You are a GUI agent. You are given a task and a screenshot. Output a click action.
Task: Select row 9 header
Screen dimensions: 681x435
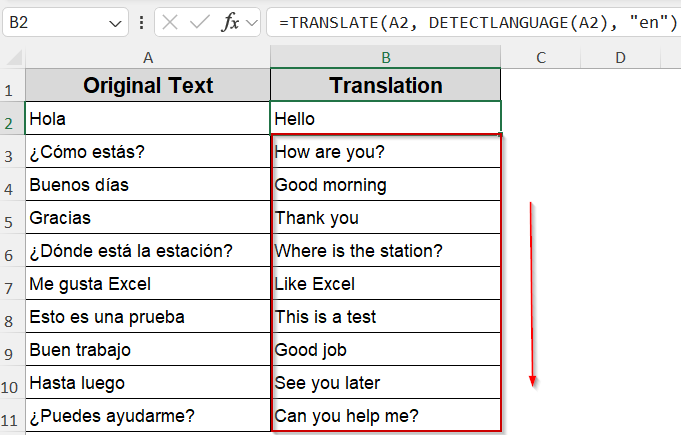pyautogui.click(x=12, y=349)
